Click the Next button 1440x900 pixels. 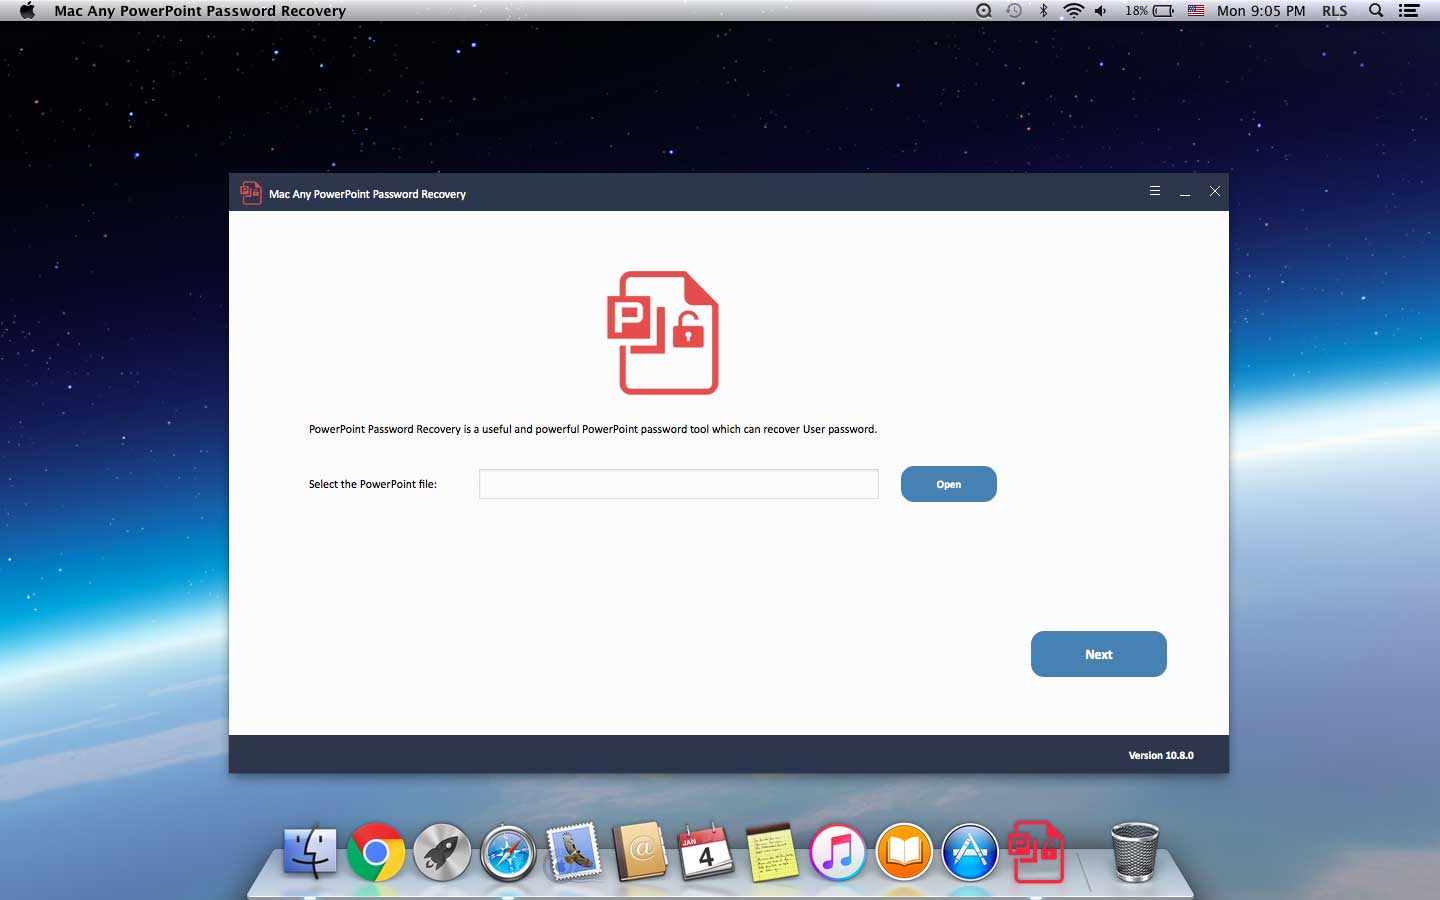click(1099, 654)
